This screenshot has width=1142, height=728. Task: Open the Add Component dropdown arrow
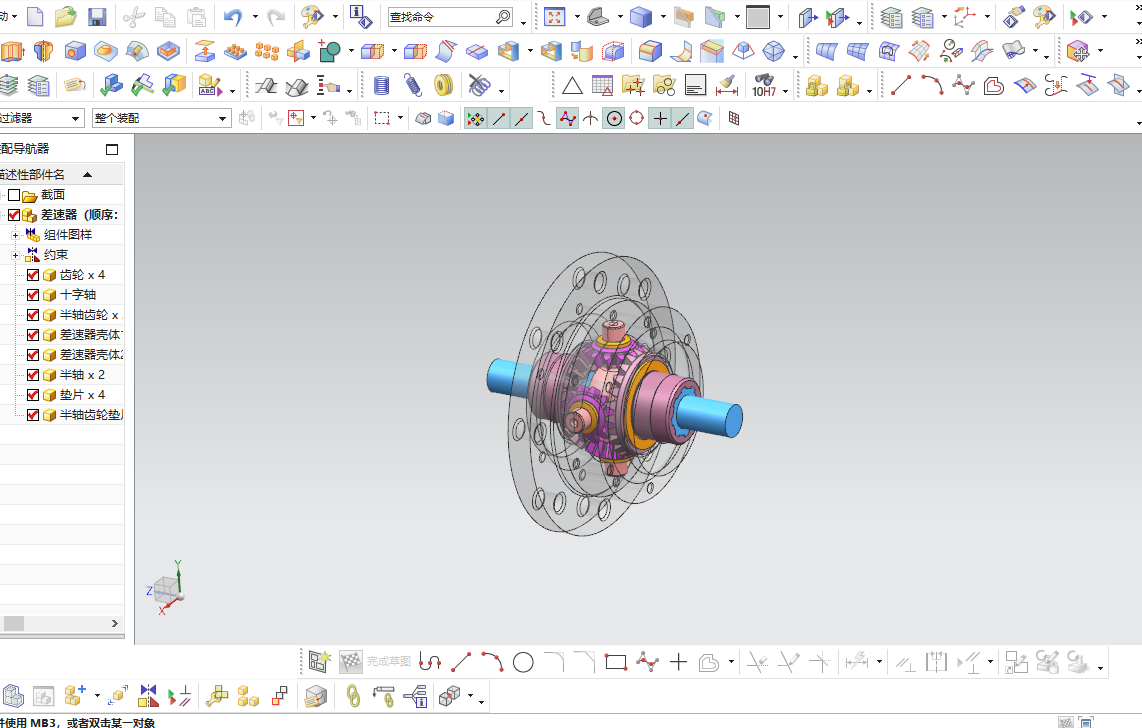pyautogui.click(x=97, y=696)
